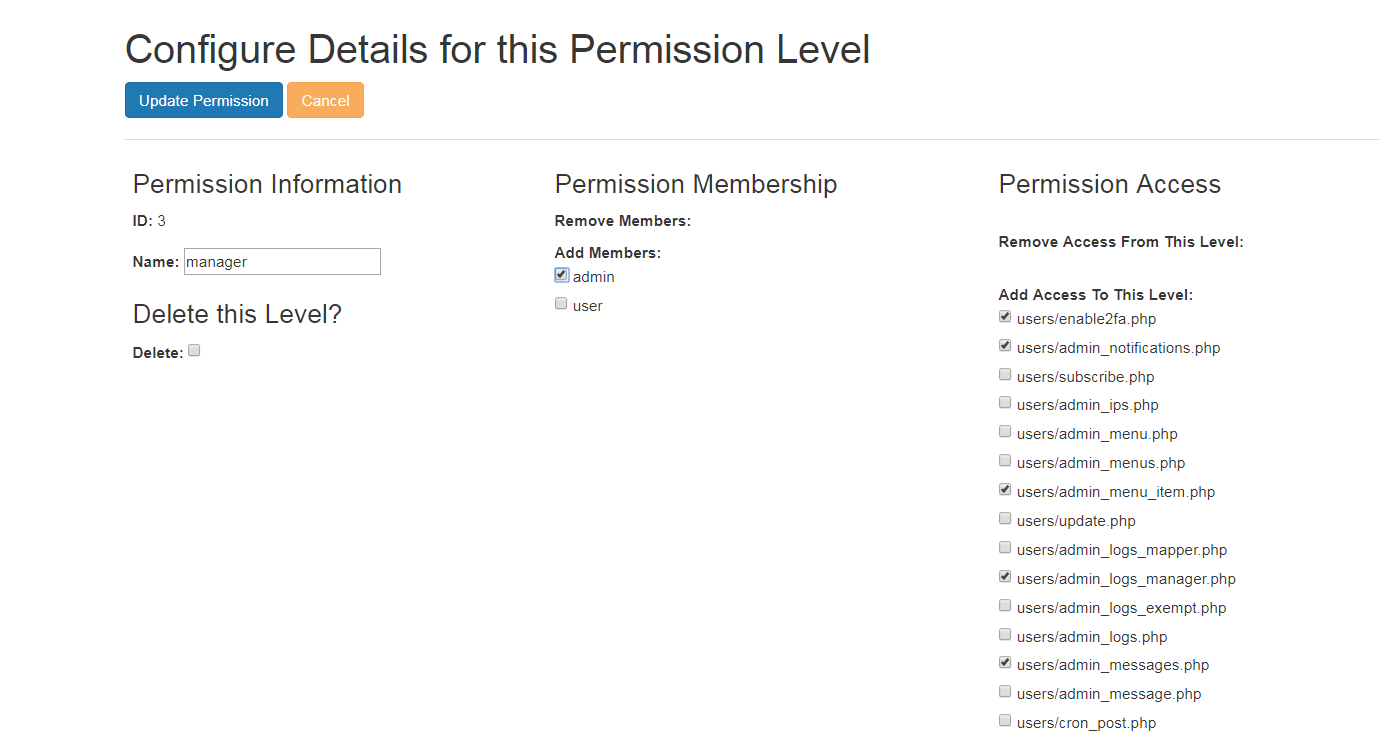Click the Name input field
The width and height of the screenshot is (1398, 741).
point(282,261)
